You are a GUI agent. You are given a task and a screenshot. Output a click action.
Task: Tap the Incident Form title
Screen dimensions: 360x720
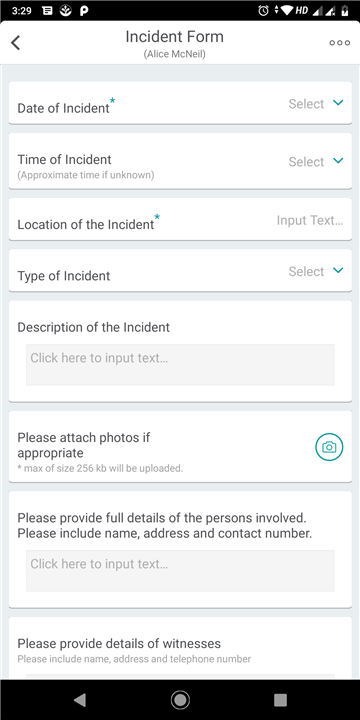tap(174, 37)
